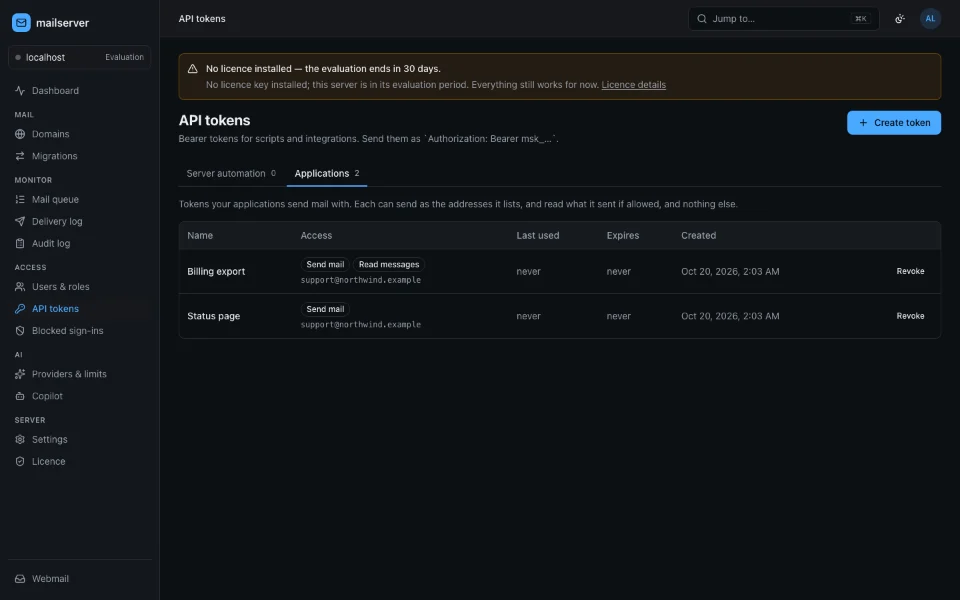
Task: Click the search magnifier icon
Action: click(x=702, y=18)
